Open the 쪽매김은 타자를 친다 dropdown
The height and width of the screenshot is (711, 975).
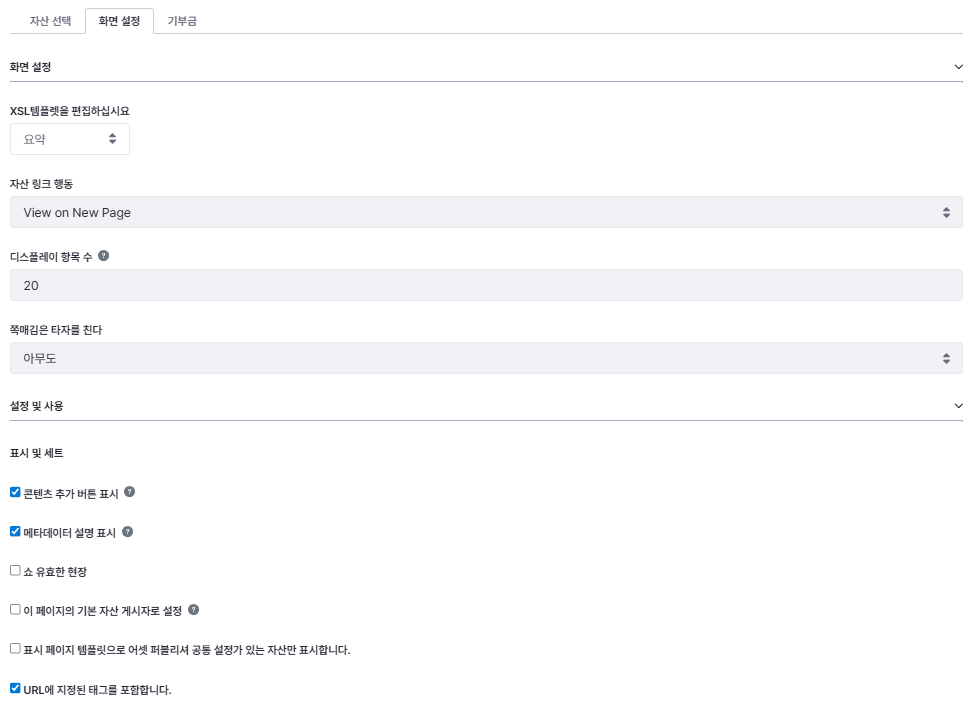486,358
